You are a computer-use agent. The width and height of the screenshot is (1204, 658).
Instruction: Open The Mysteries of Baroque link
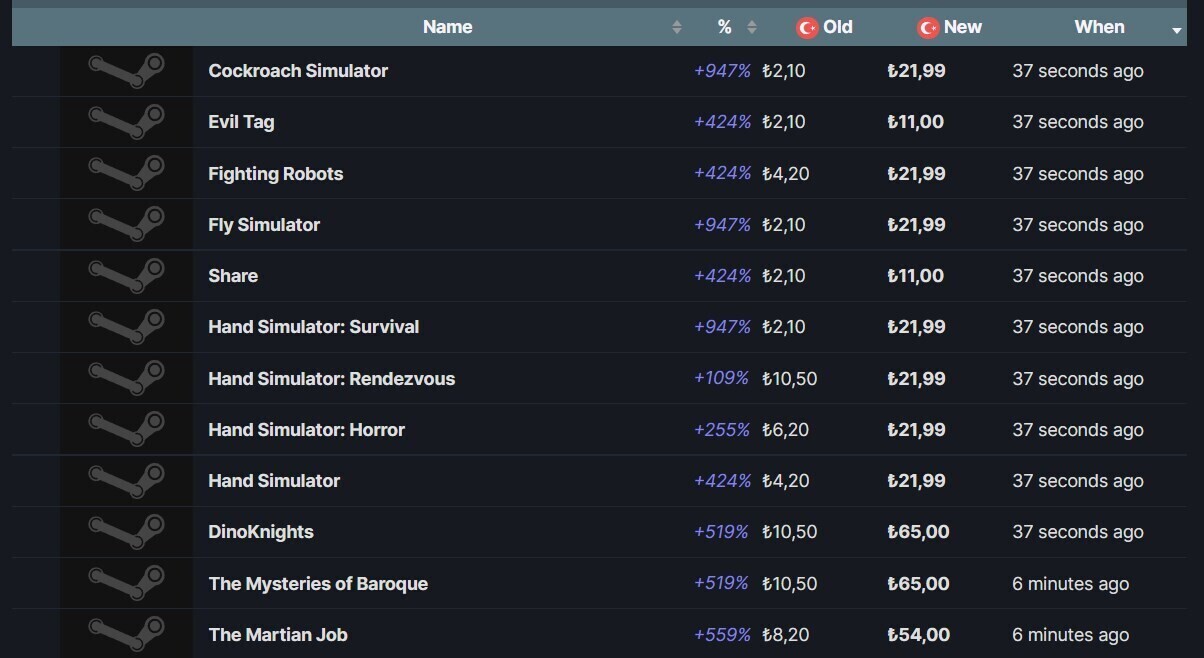pyautogui.click(x=318, y=584)
